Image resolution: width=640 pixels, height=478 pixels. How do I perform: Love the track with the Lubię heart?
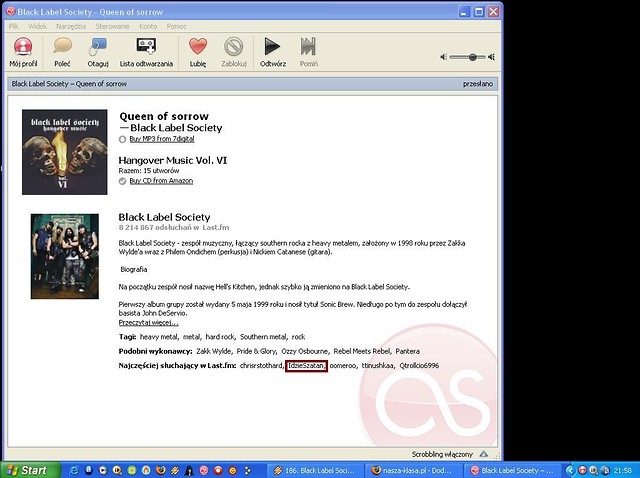click(198, 52)
